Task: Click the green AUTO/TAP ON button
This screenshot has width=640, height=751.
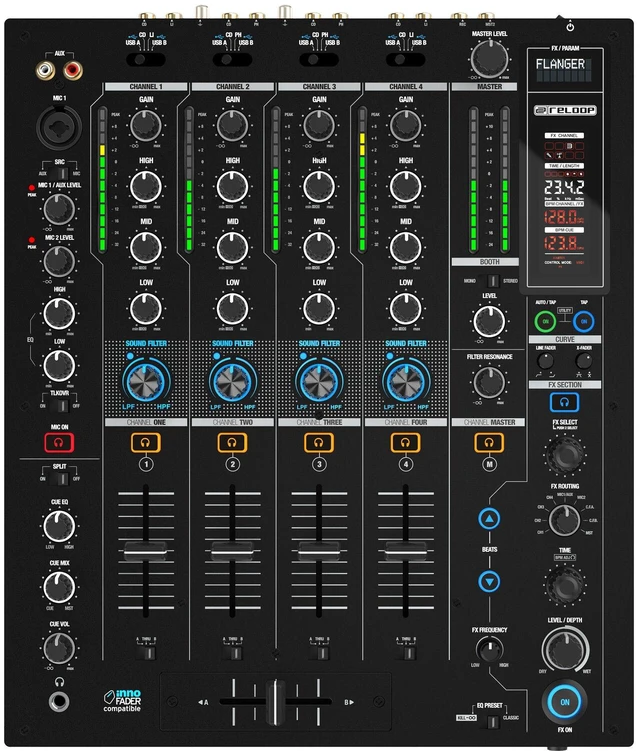Action: pyautogui.click(x=545, y=321)
